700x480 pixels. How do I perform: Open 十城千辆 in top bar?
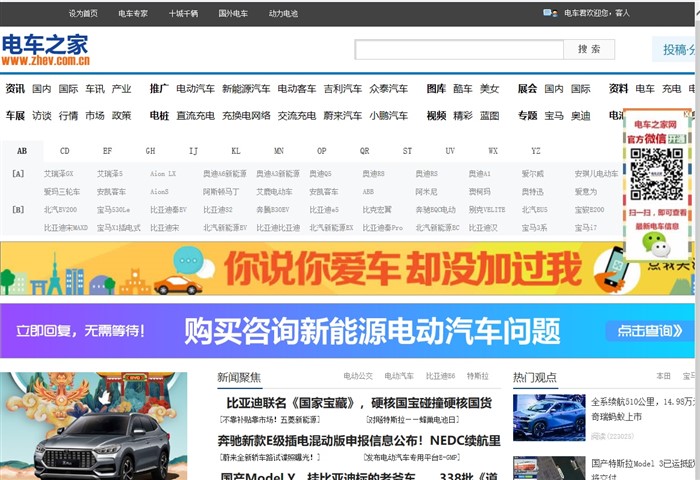(x=183, y=13)
